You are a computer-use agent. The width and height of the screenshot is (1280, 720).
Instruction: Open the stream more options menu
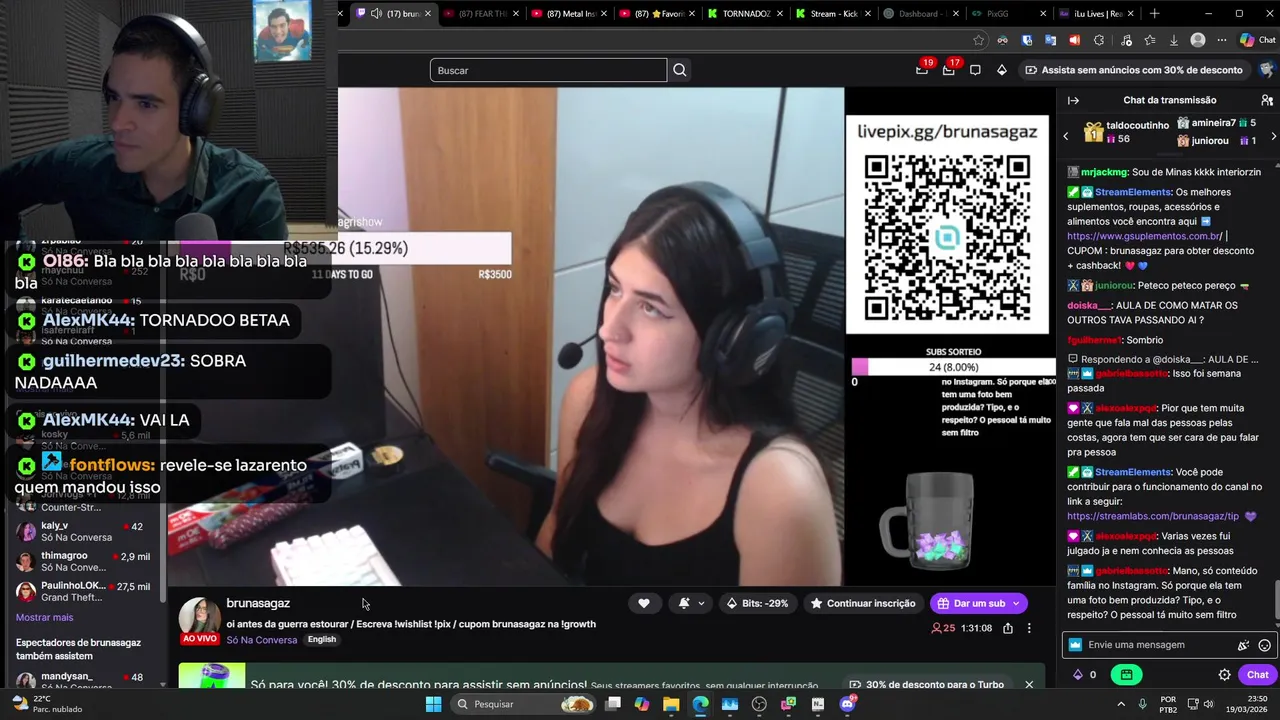(x=1029, y=628)
